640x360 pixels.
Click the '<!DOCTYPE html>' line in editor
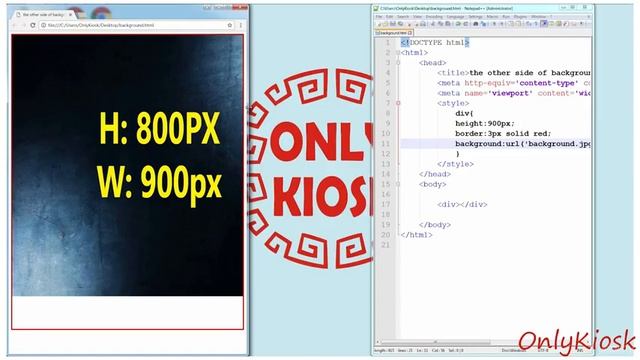click(435, 42)
